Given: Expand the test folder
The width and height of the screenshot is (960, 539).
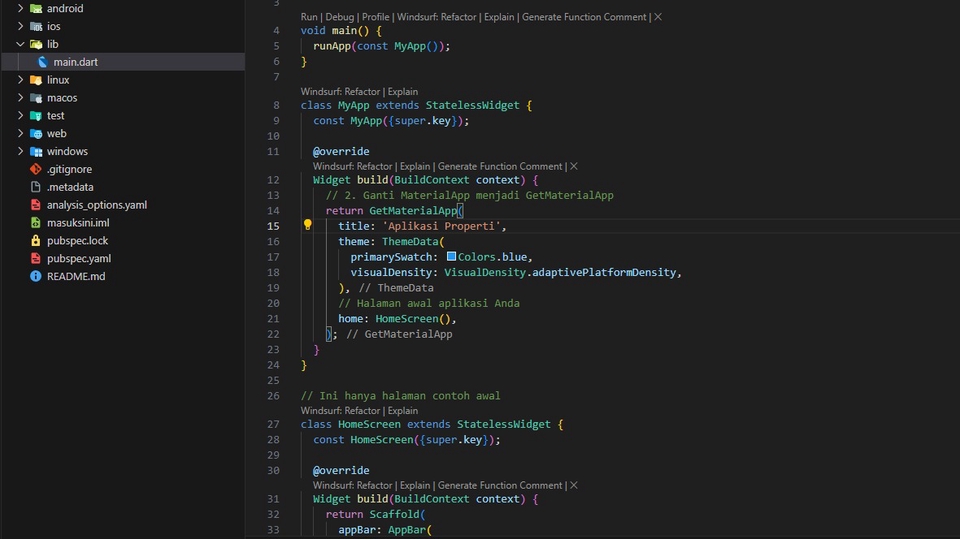Looking at the screenshot, I should coord(20,115).
